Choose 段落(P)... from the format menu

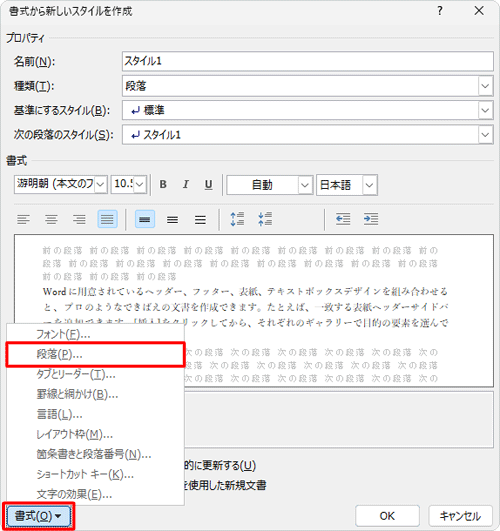pyautogui.click(x=96, y=355)
